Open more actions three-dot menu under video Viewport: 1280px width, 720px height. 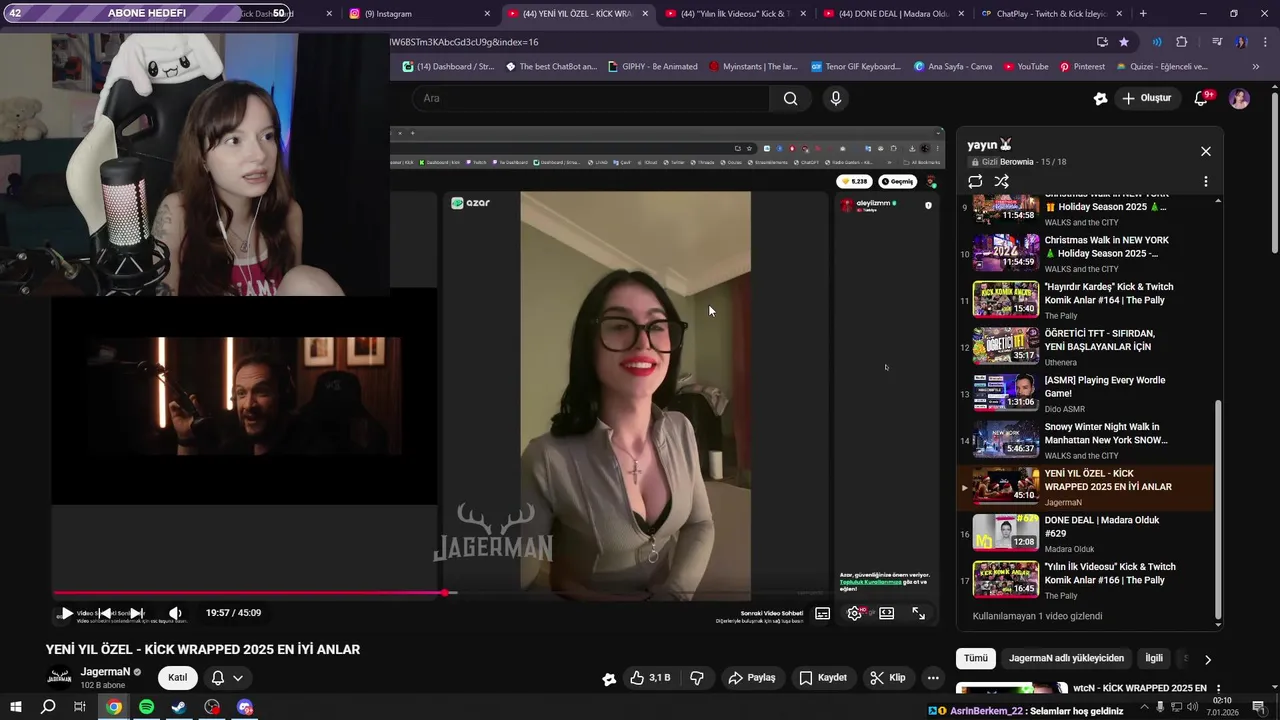pyautogui.click(x=933, y=678)
